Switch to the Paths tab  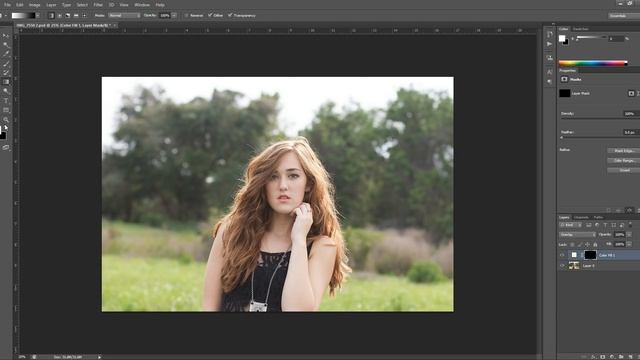pyautogui.click(x=598, y=218)
